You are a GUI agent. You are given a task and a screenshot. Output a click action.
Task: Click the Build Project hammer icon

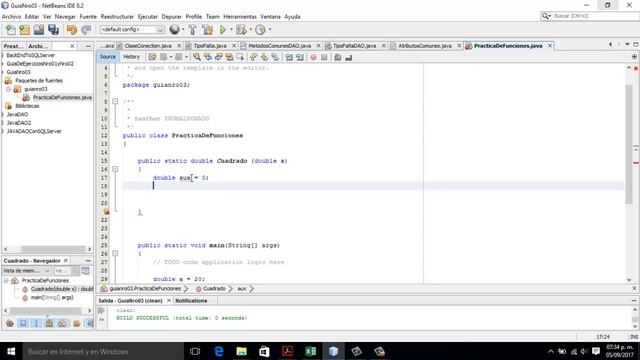tap(192, 30)
